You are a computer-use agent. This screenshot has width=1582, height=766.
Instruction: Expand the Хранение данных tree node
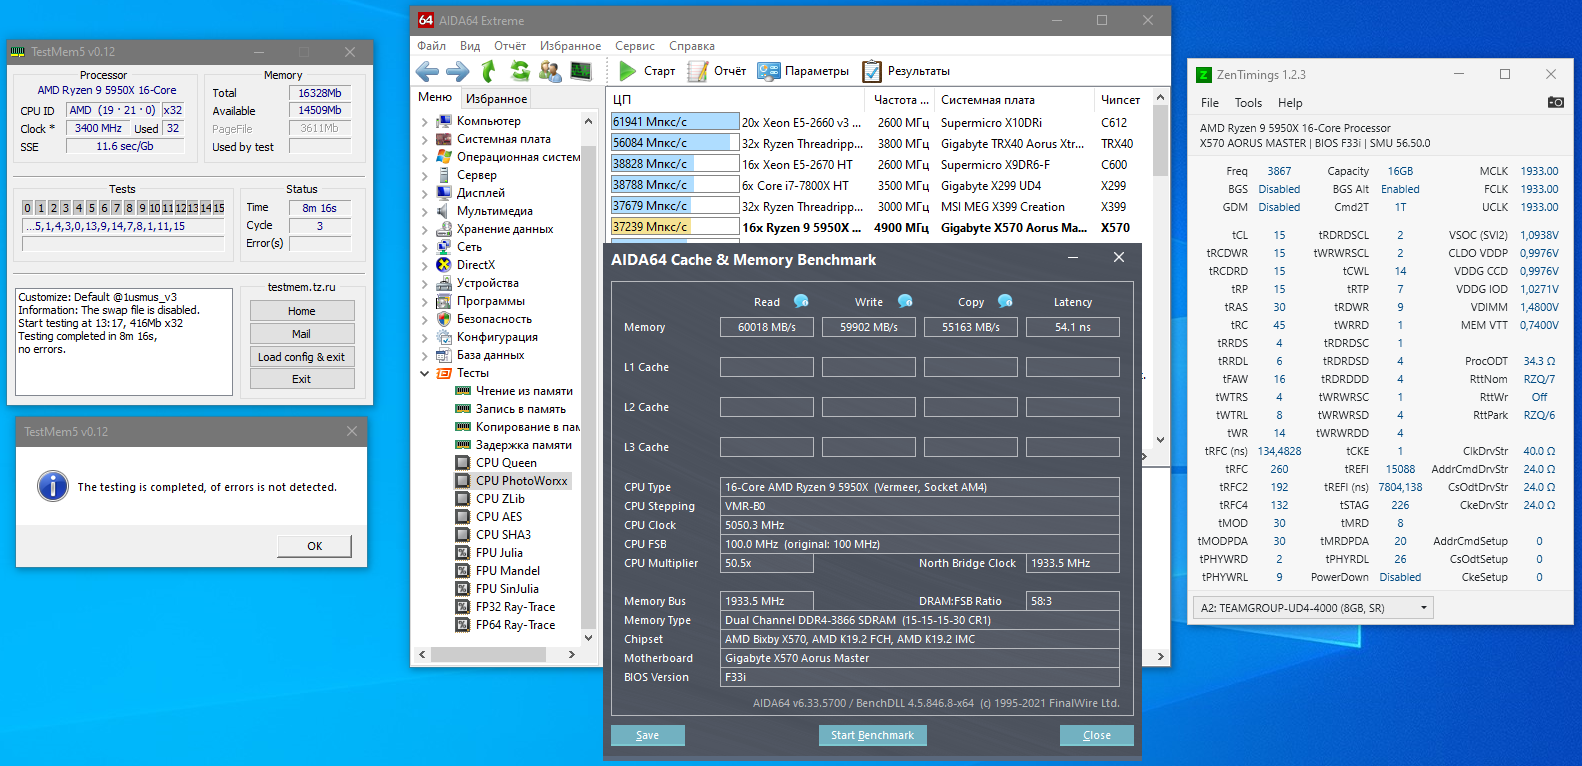click(x=424, y=230)
